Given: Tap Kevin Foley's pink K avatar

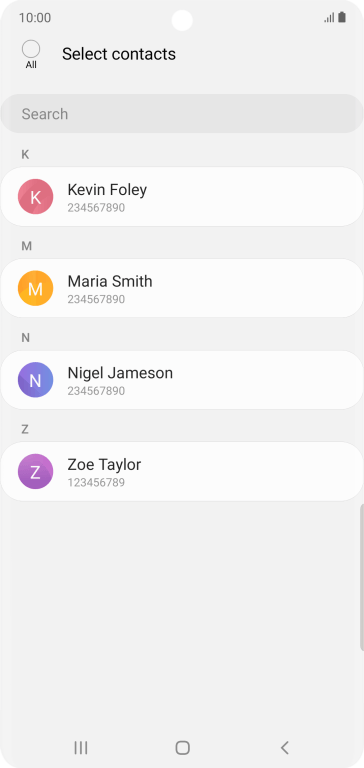Looking at the screenshot, I should tap(35, 197).
